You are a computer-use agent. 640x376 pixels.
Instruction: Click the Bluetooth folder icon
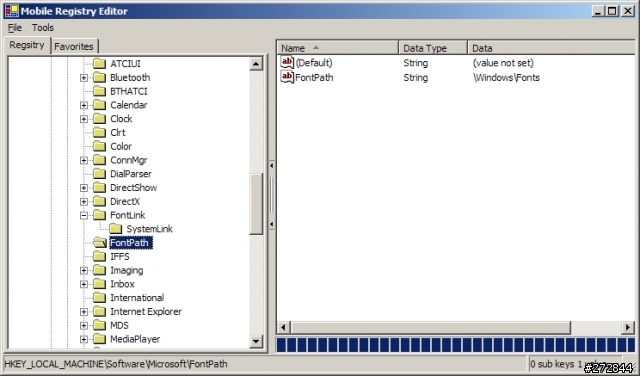99,78
